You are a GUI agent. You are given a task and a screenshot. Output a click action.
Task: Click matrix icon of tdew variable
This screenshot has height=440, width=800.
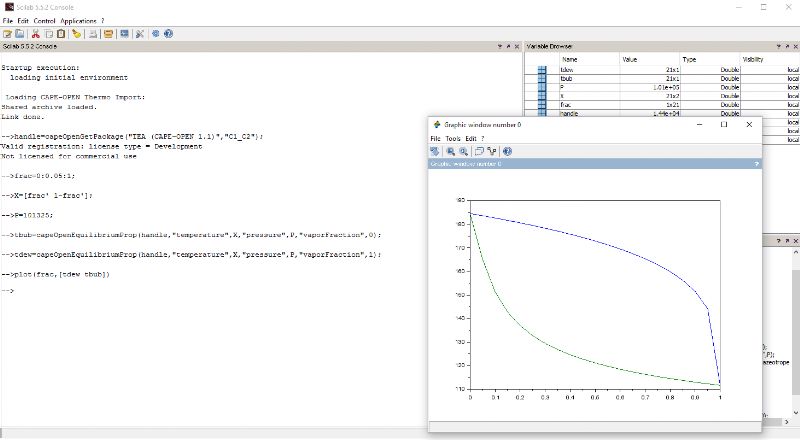point(542,70)
